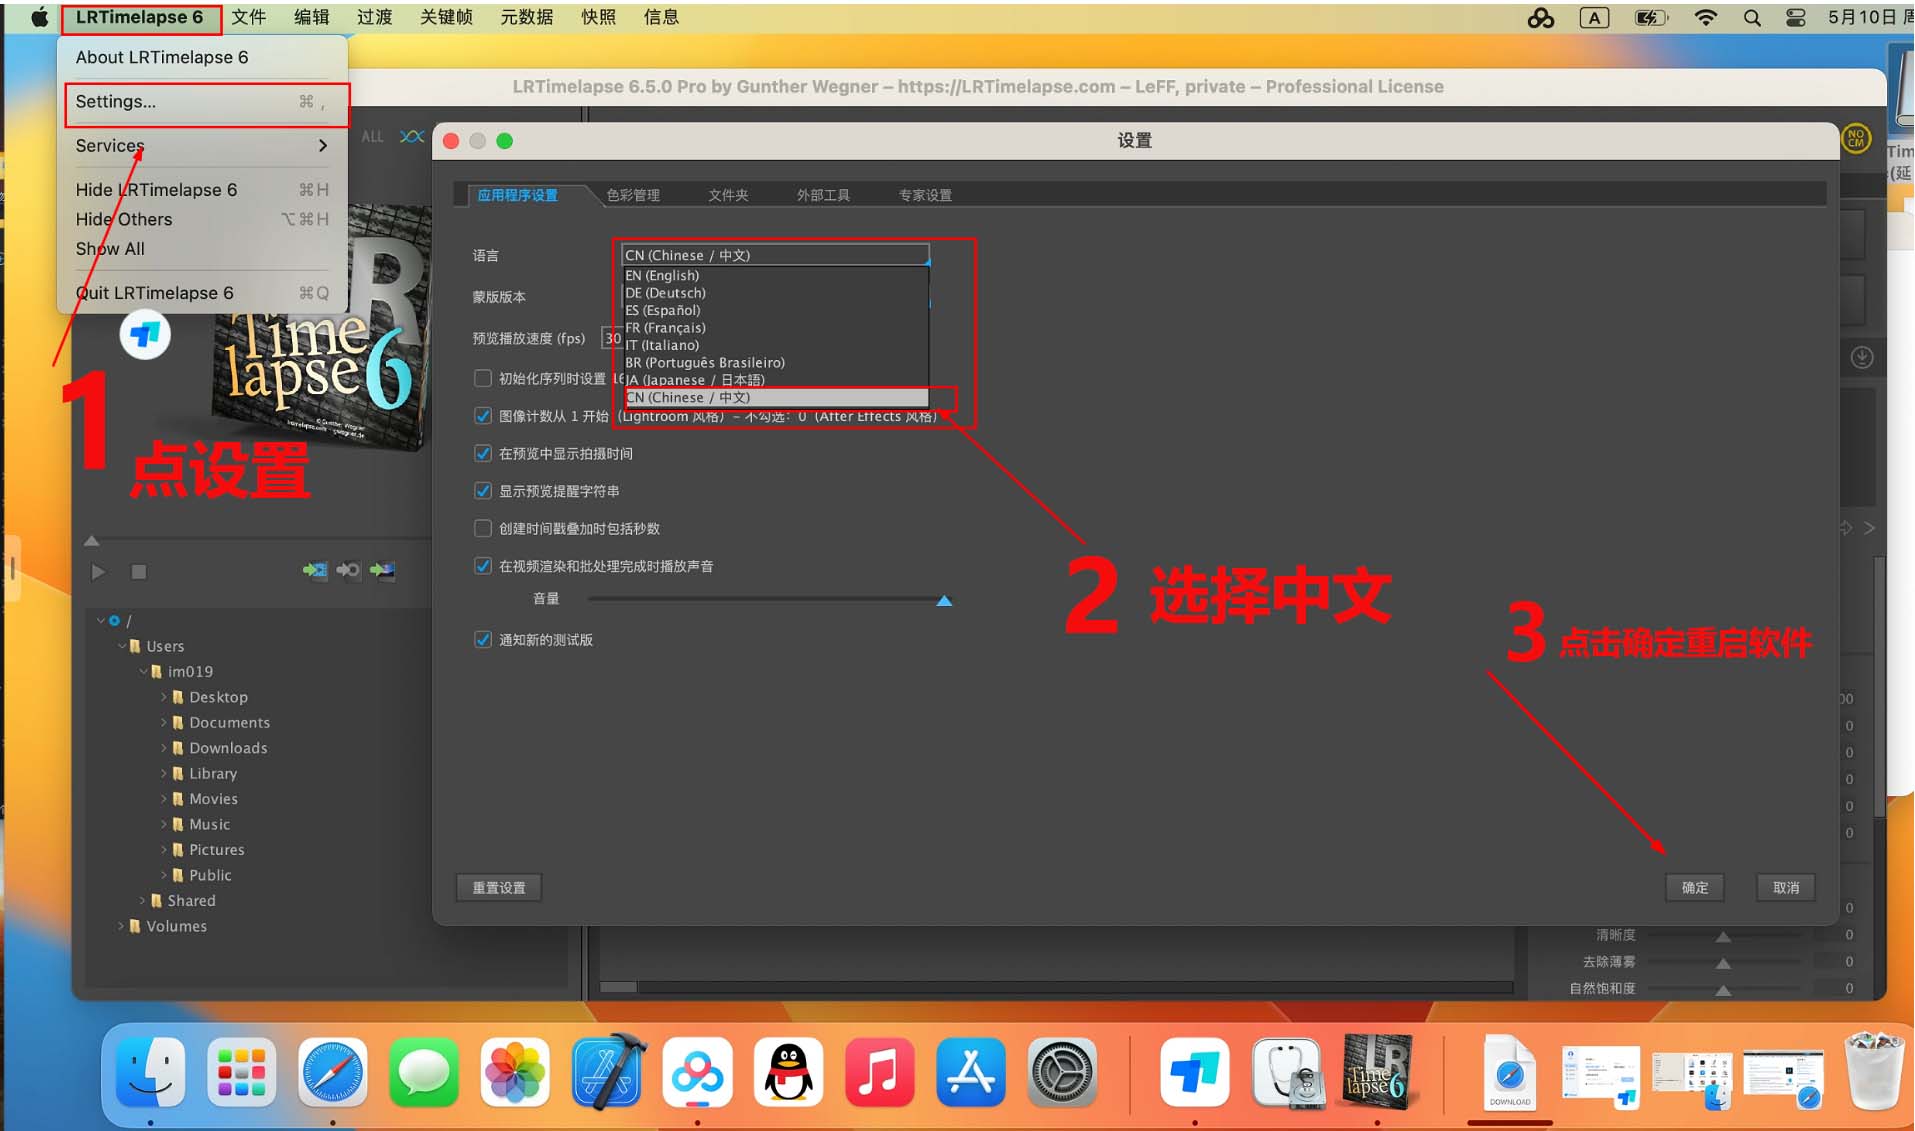
Task: Uncheck 在预览中显示拍摄时间 checkbox
Action: [x=483, y=453]
